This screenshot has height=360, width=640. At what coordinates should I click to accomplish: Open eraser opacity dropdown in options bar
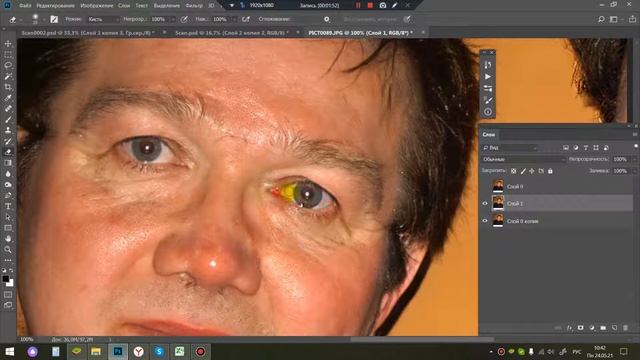[x=174, y=19]
